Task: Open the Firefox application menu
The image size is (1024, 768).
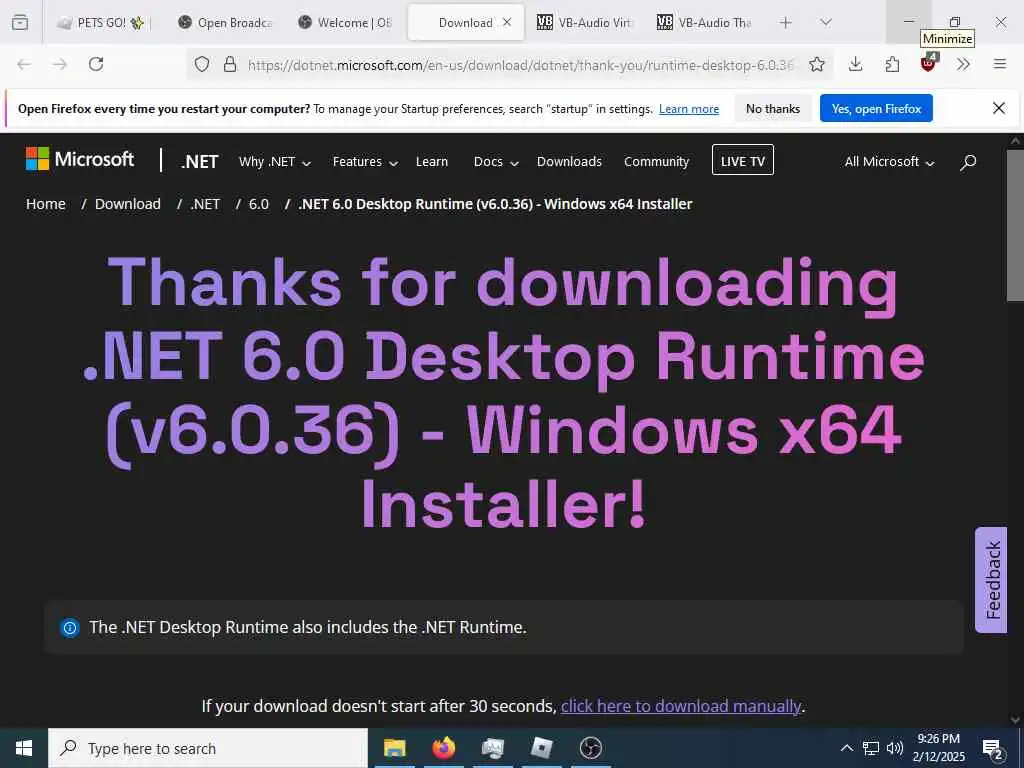Action: click(1000, 64)
